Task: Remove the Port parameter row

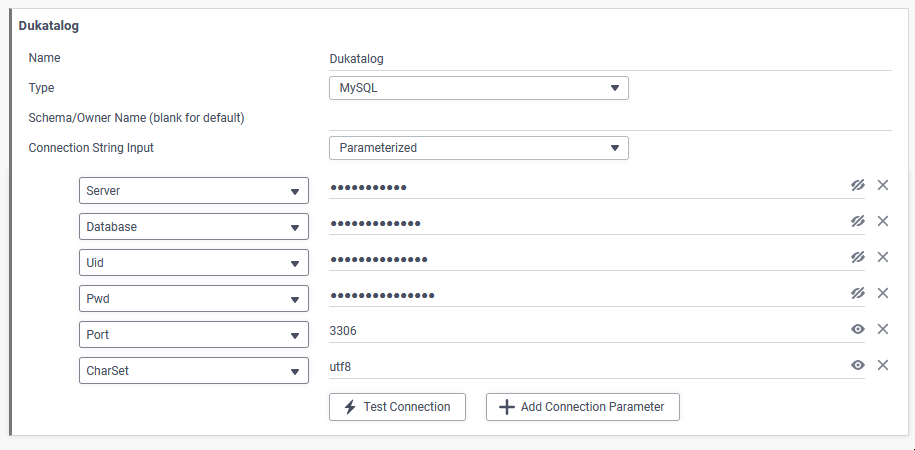Action: coord(883,329)
